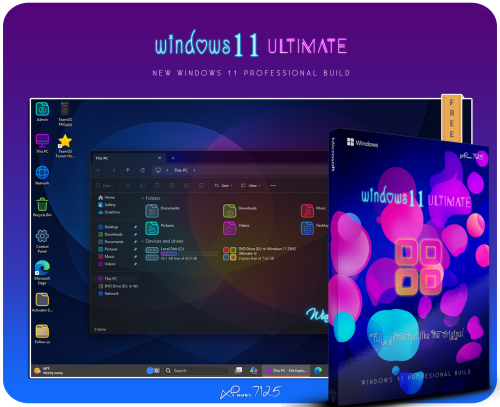Click the refresh button in File Explorer

[142, 170]
